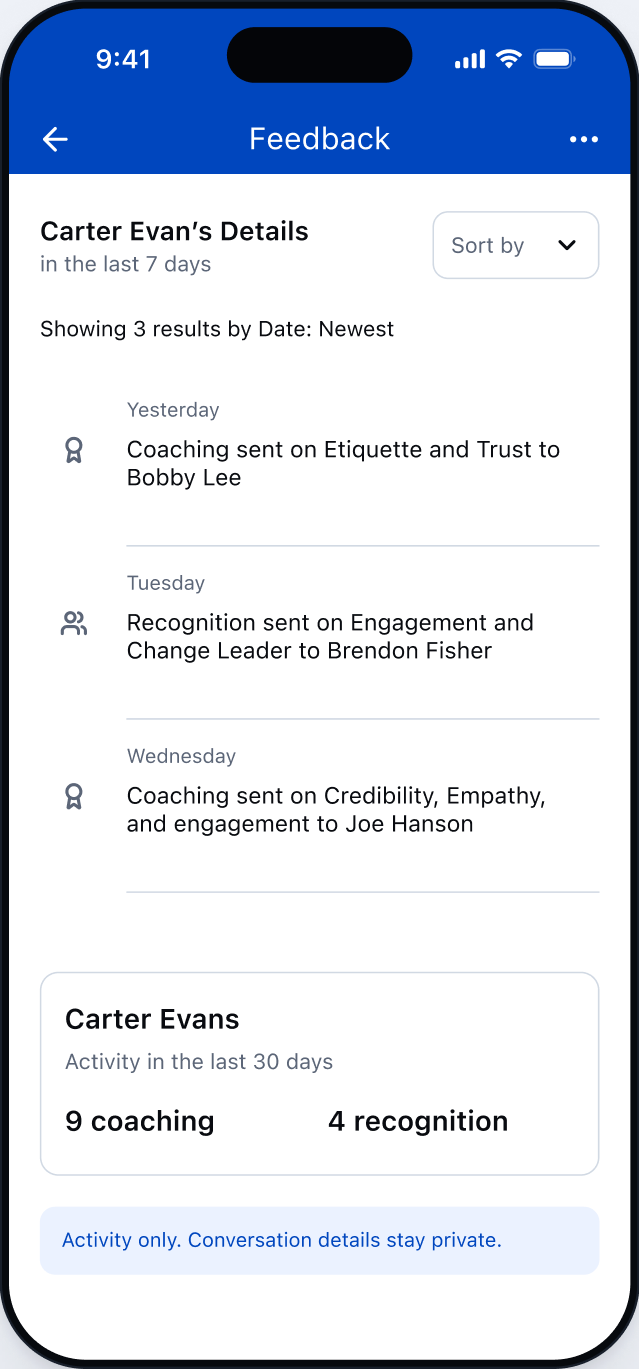
Task: Tap the battery indicator icon
Action: pyautogui.click(x=553, y=59)
